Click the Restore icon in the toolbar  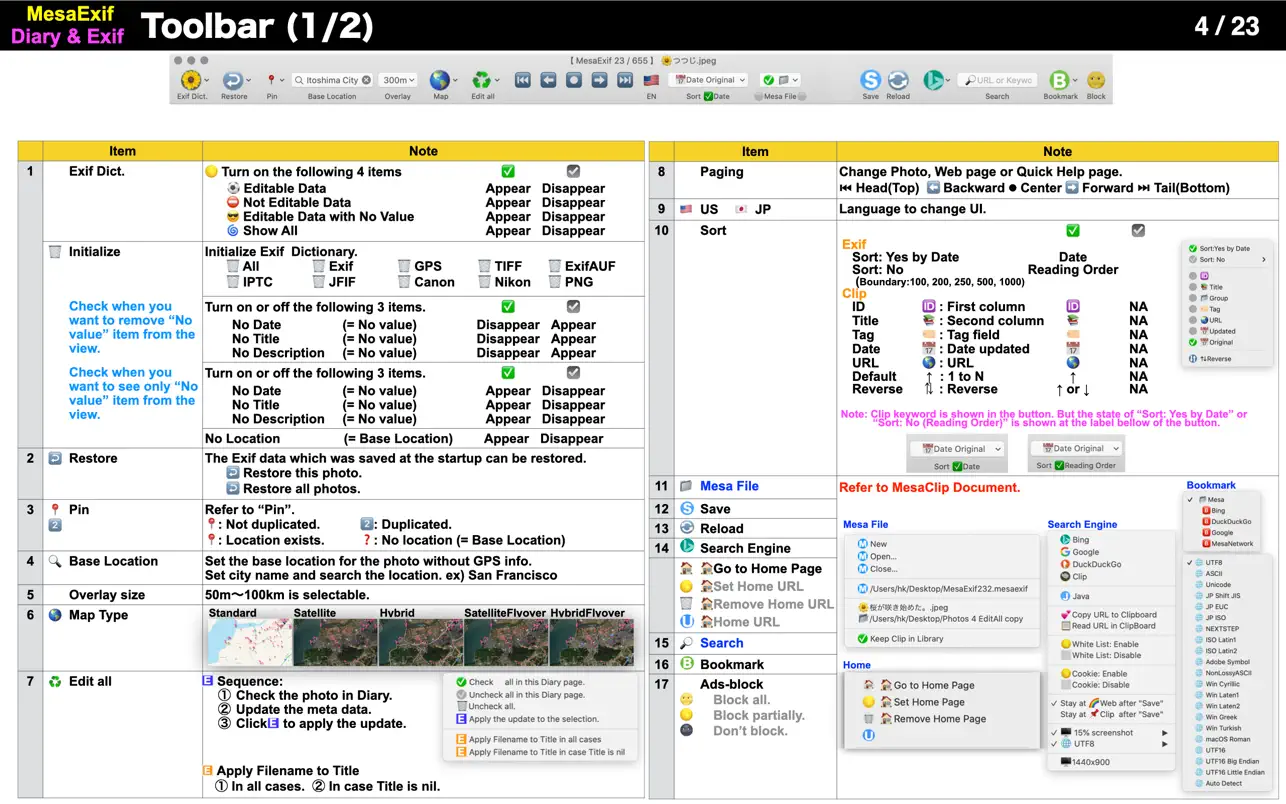(x=232, y=80)
